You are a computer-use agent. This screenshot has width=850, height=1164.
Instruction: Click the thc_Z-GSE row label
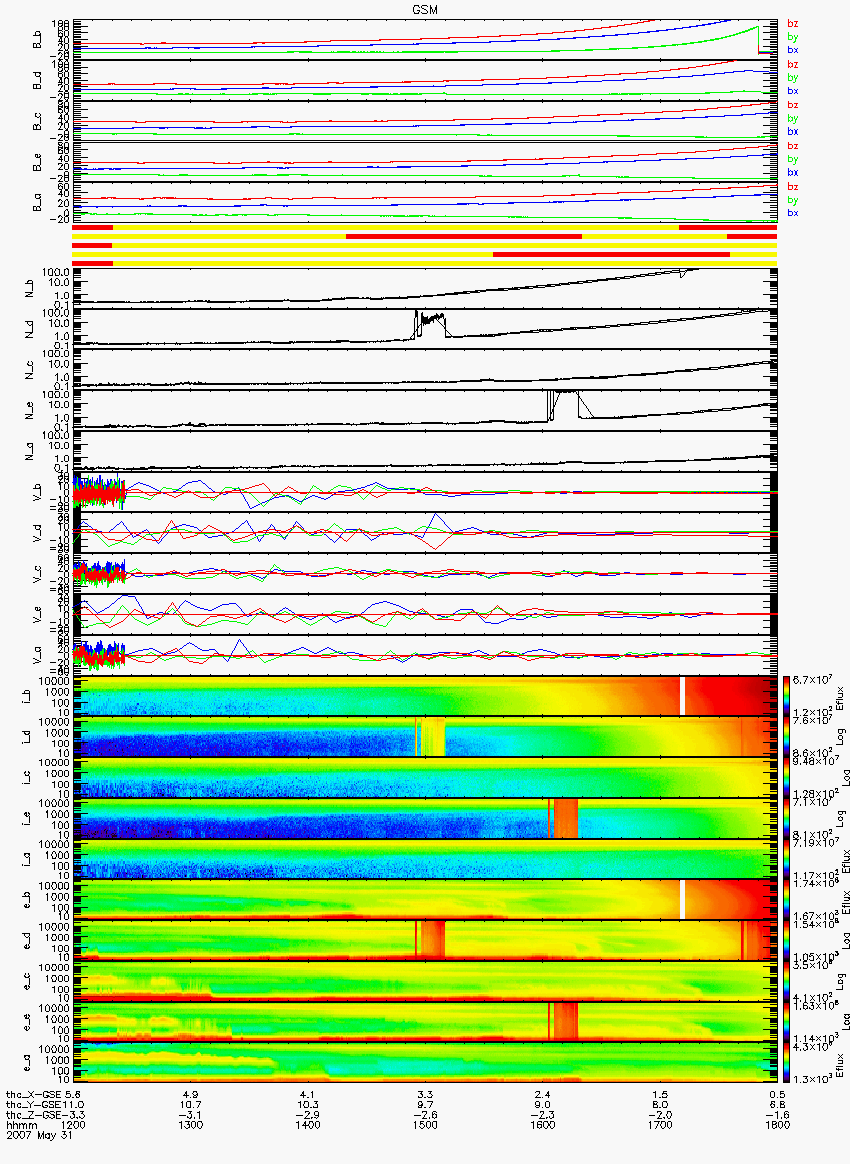[34, 1115]
